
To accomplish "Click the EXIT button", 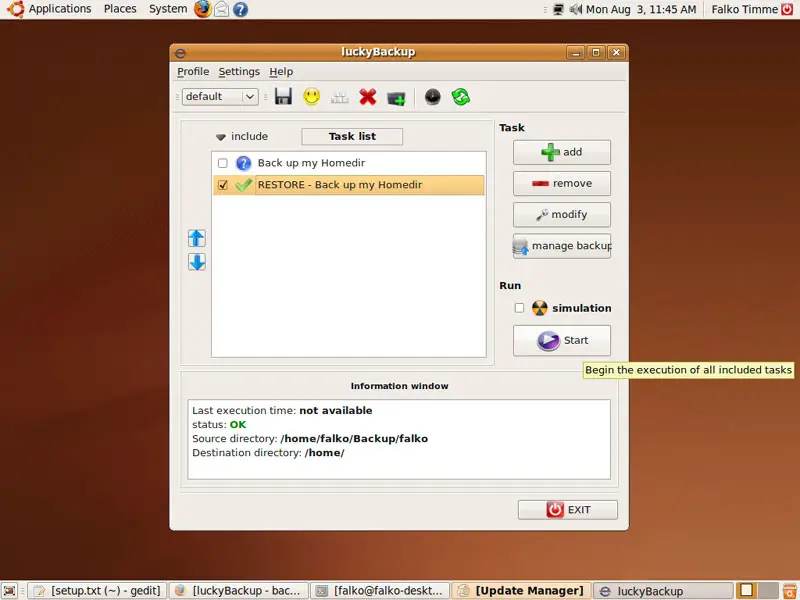I will tap(567, 510).
